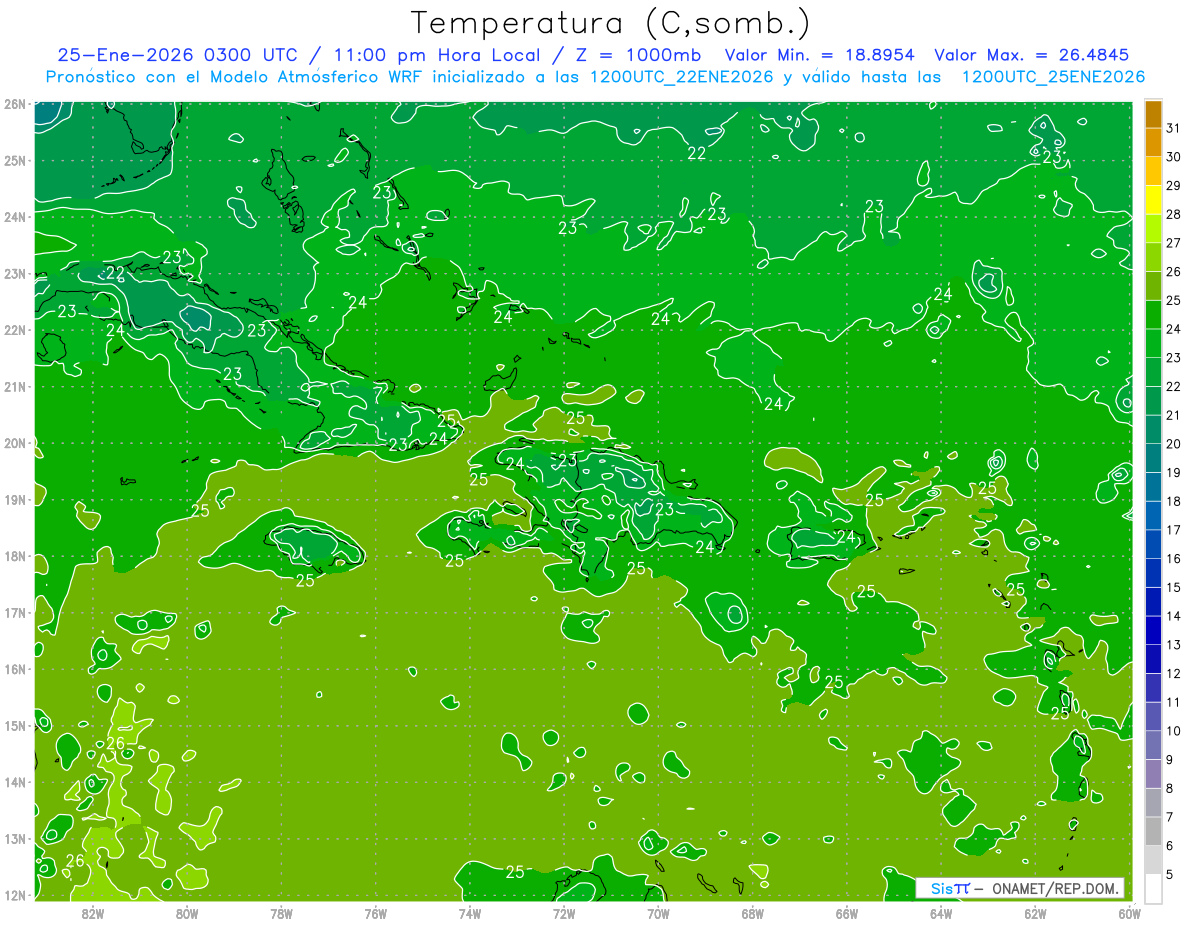Click the olive swatch between 25 and 26

[x=1153, y=285]
